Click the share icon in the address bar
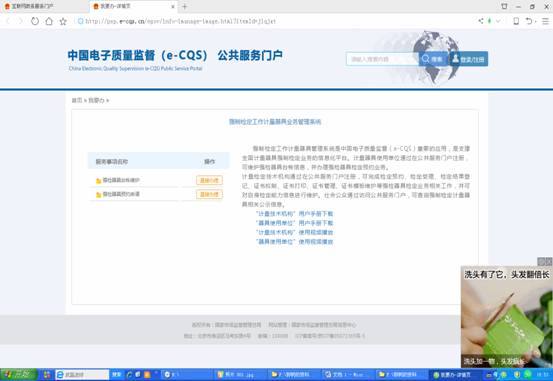The image size is (553, 381). point(480,21)
